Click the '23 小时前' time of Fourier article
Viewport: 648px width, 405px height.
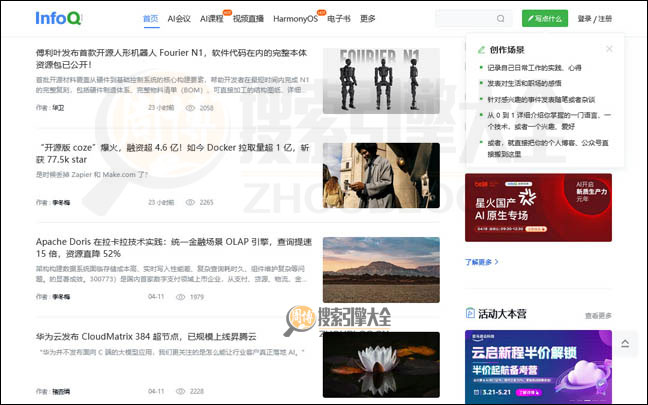(x=161, y=108)
